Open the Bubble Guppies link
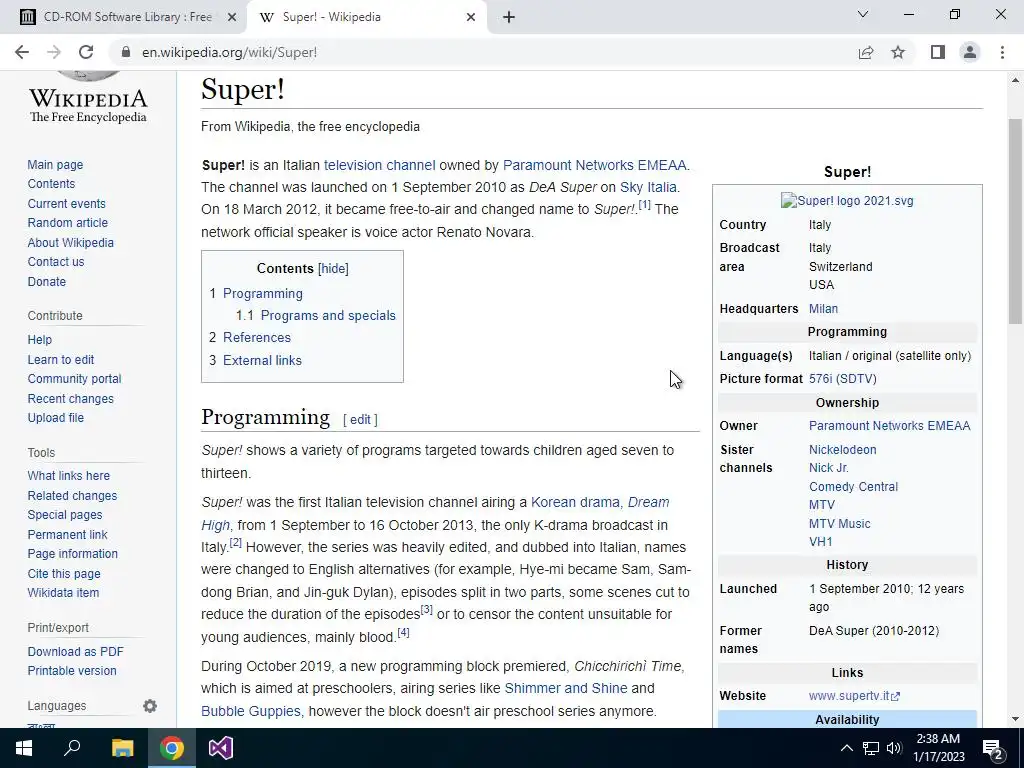 pyautogui.click(x=251, y=711)
